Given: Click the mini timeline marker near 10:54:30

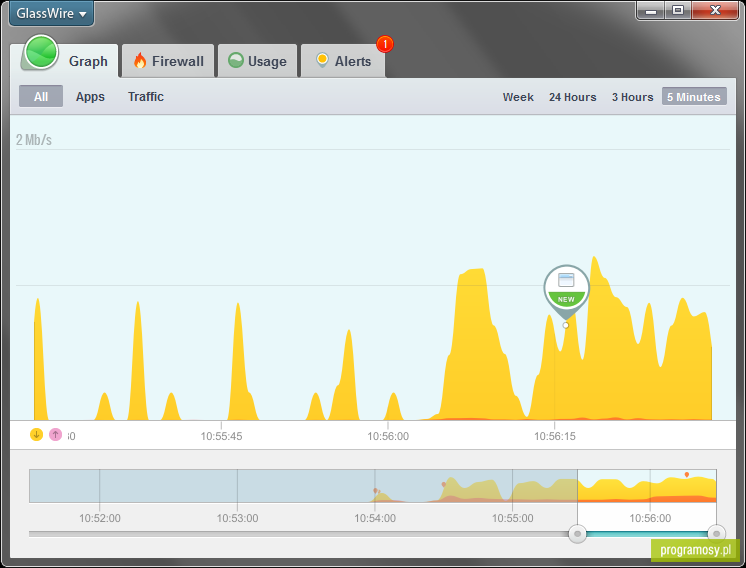Looking at the screenshot, I should [443, 485].
